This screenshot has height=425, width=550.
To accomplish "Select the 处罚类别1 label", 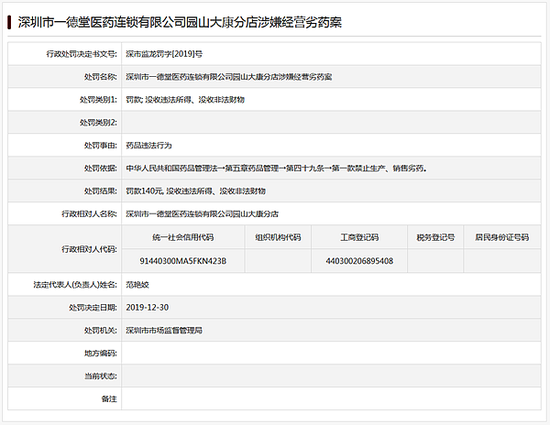I will (99, 100).
